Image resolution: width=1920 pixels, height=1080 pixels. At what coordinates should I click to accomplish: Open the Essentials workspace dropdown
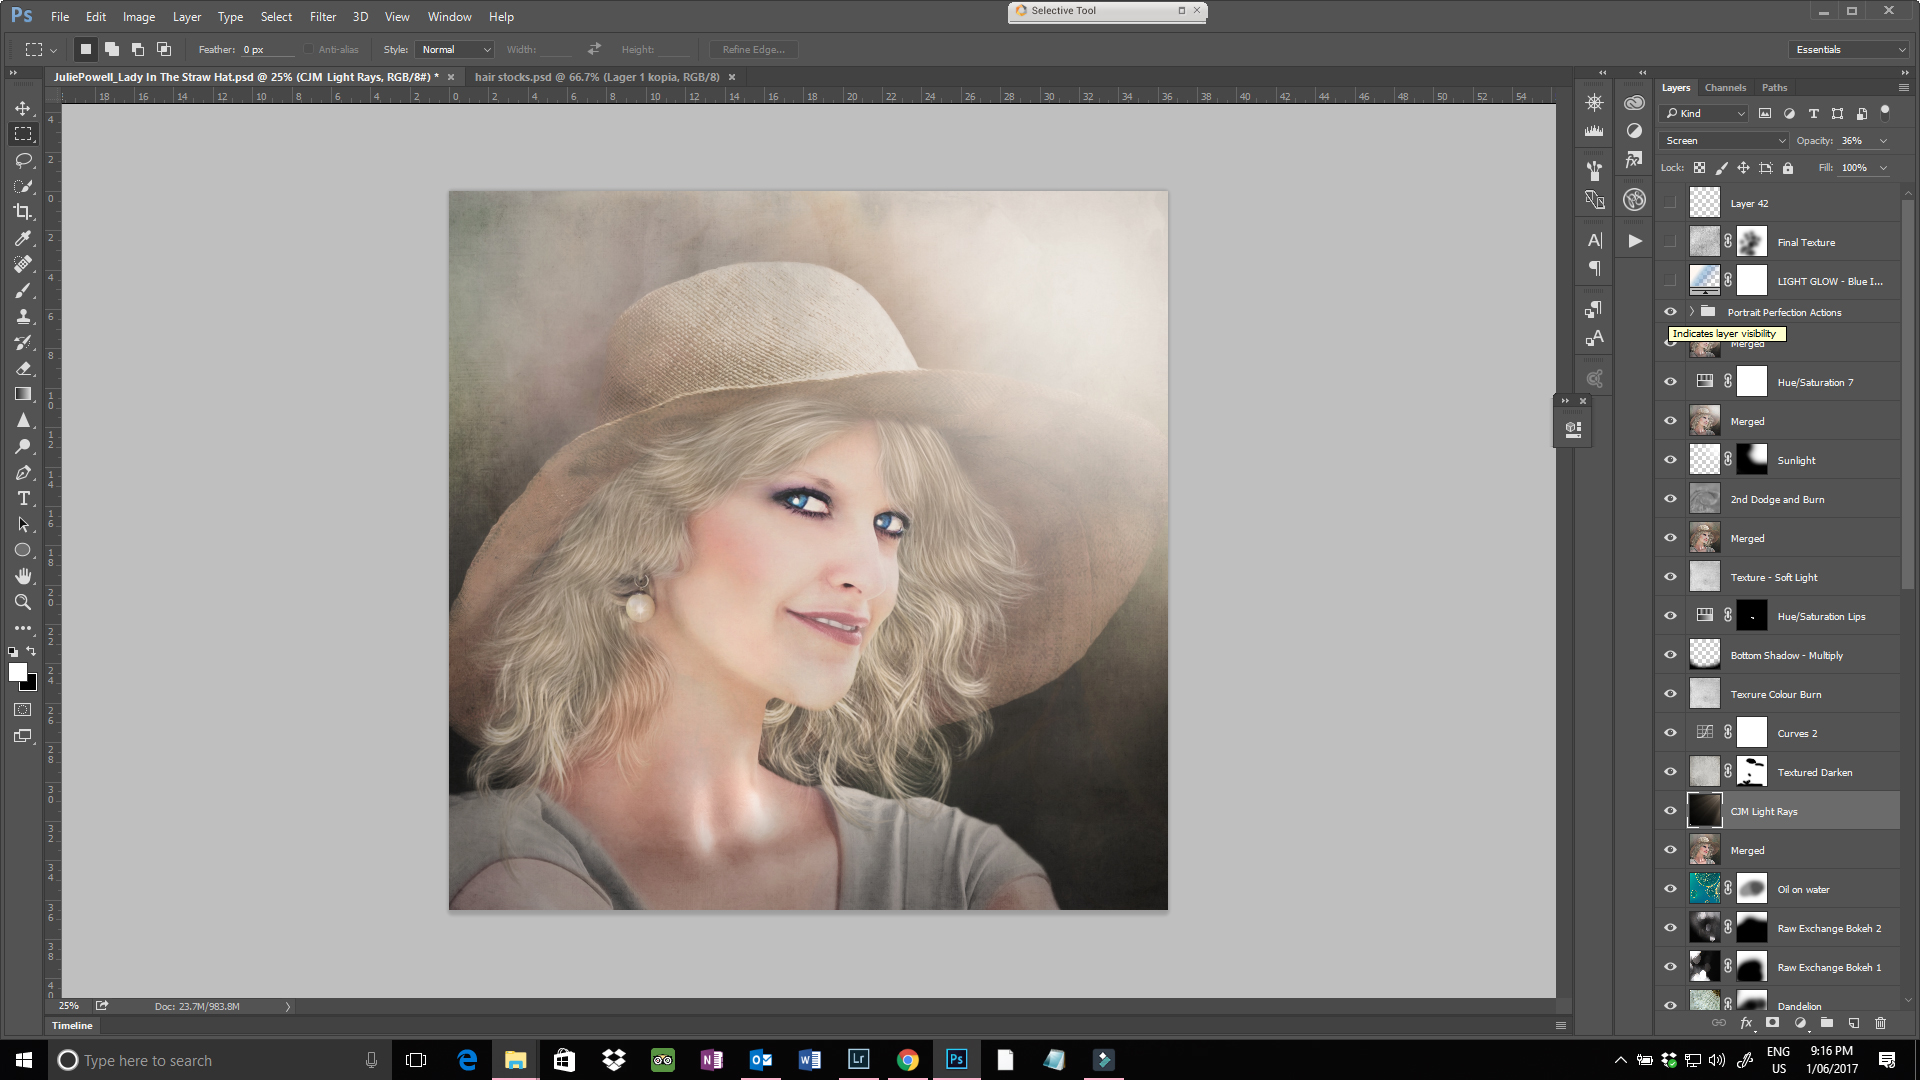pos(1849,49)
